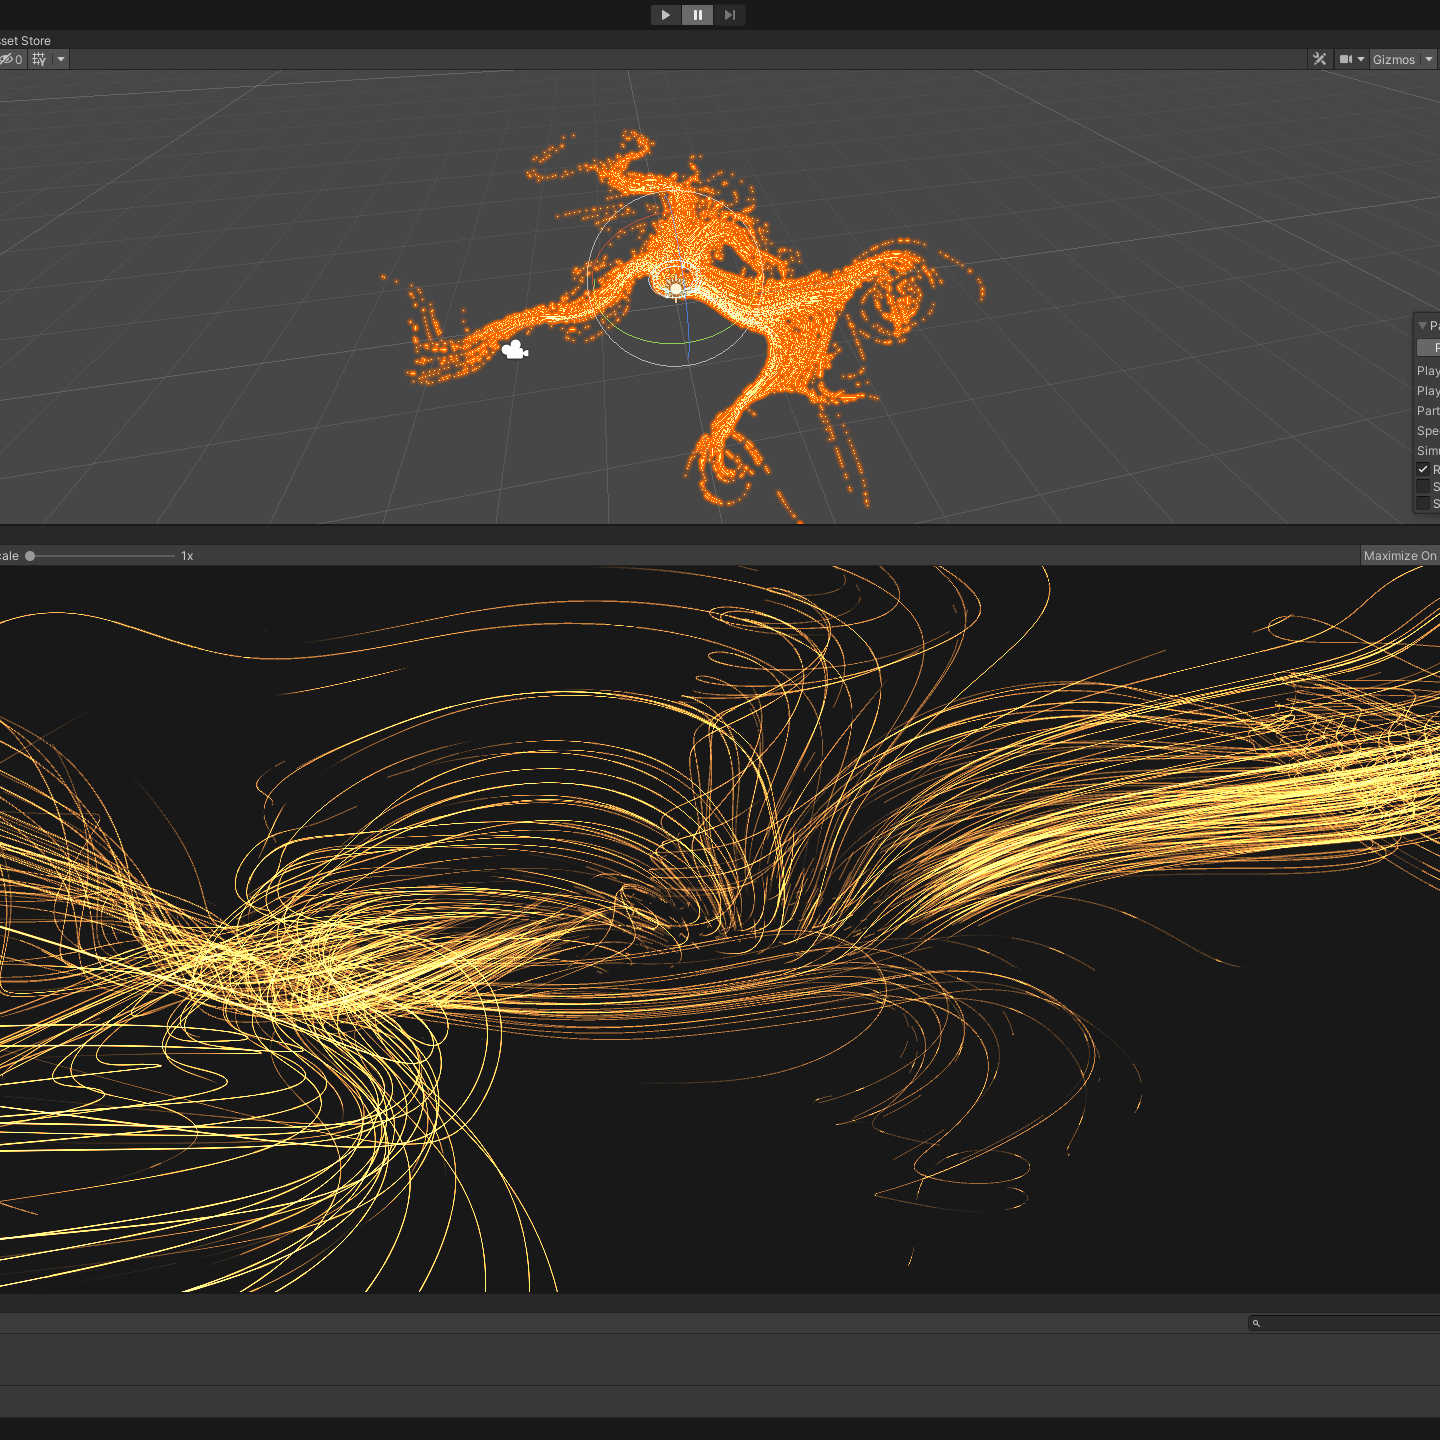Click the Game view scale slider handle
The image size is (1440, 1440).
30,556
